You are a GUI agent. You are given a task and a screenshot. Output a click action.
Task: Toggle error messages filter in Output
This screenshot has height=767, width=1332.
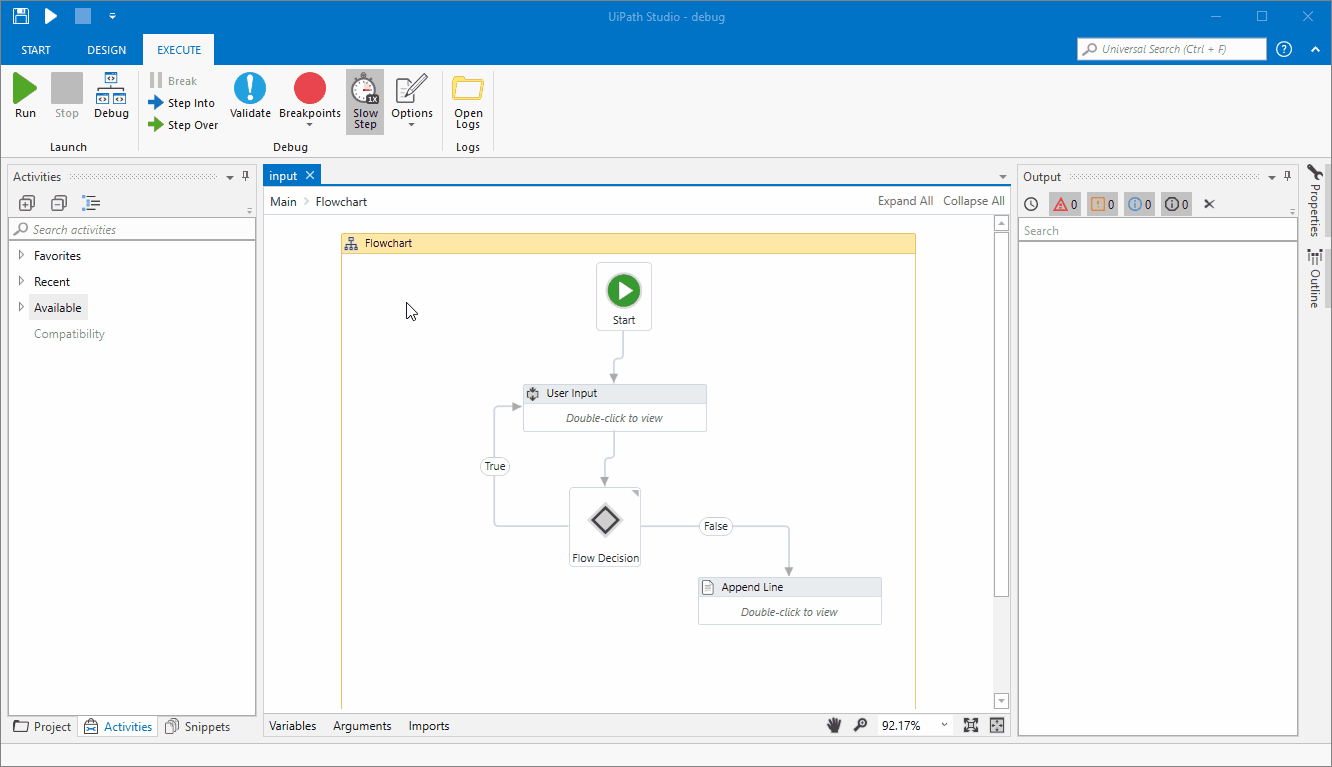point(1065,204)
